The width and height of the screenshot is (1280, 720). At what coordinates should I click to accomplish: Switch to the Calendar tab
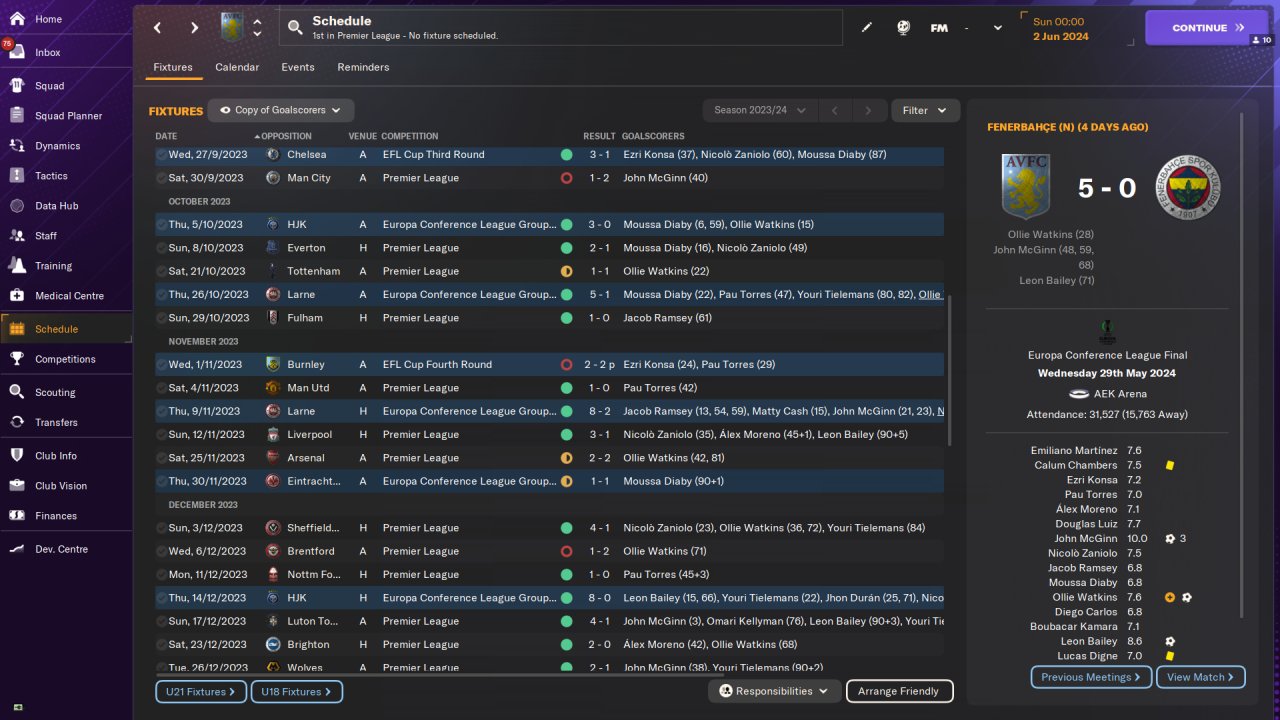click(237, 68)
